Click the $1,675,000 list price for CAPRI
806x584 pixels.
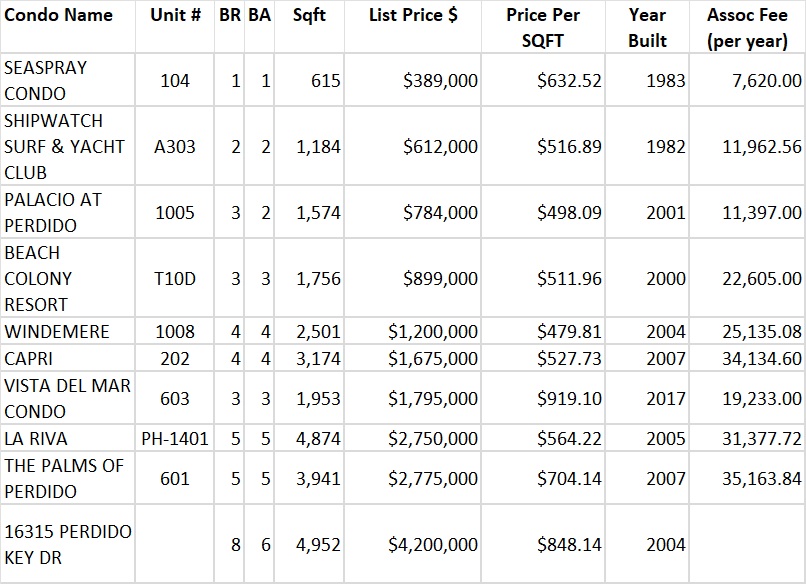tap(433, 358)
